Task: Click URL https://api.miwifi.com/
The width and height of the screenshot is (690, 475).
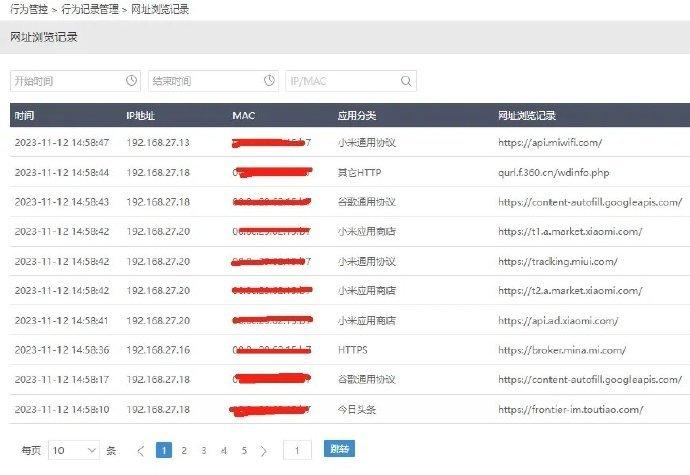Action: [x=550, y=143]
